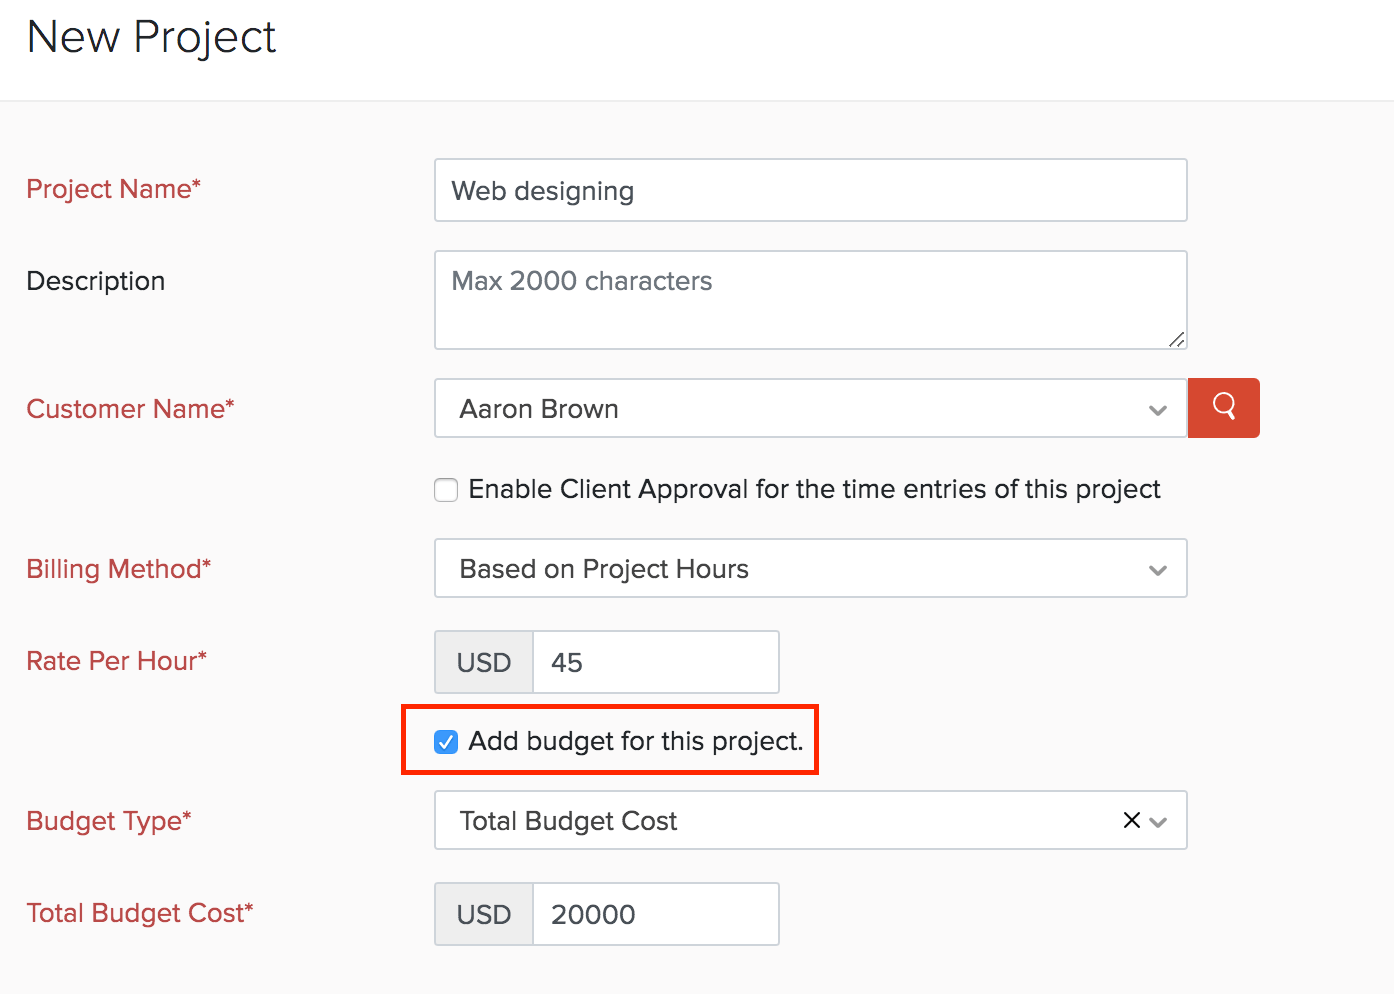Viewport: 1394px width, 996px height.
Task: Click the chevron icon on the Budget Type field
Action: (x=1157, y=820)
